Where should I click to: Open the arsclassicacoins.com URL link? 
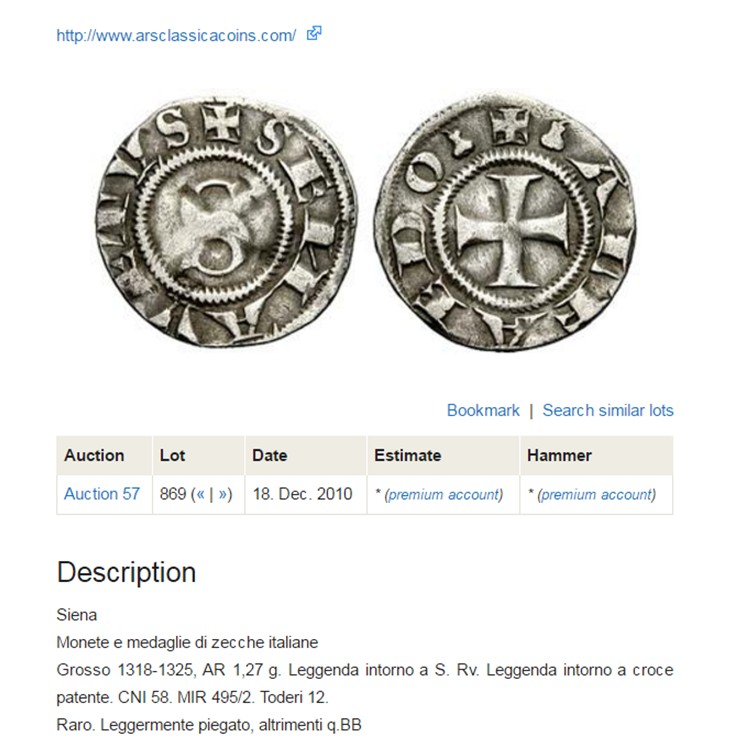tap(176, 35)
